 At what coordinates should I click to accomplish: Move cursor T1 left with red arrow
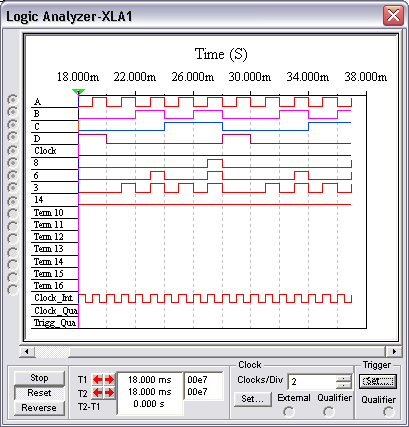(x=98, y=380)
